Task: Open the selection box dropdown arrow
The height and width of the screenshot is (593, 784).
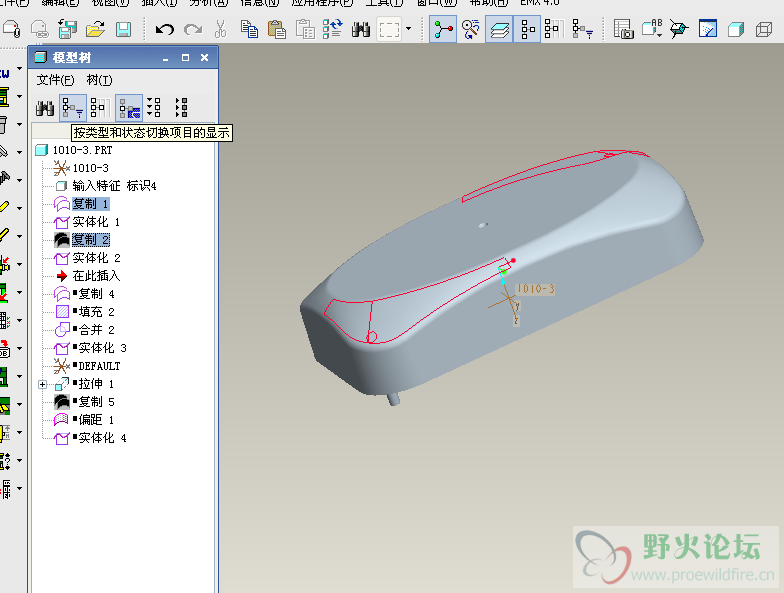Action: pyautogui.click(x=408, y=29)
